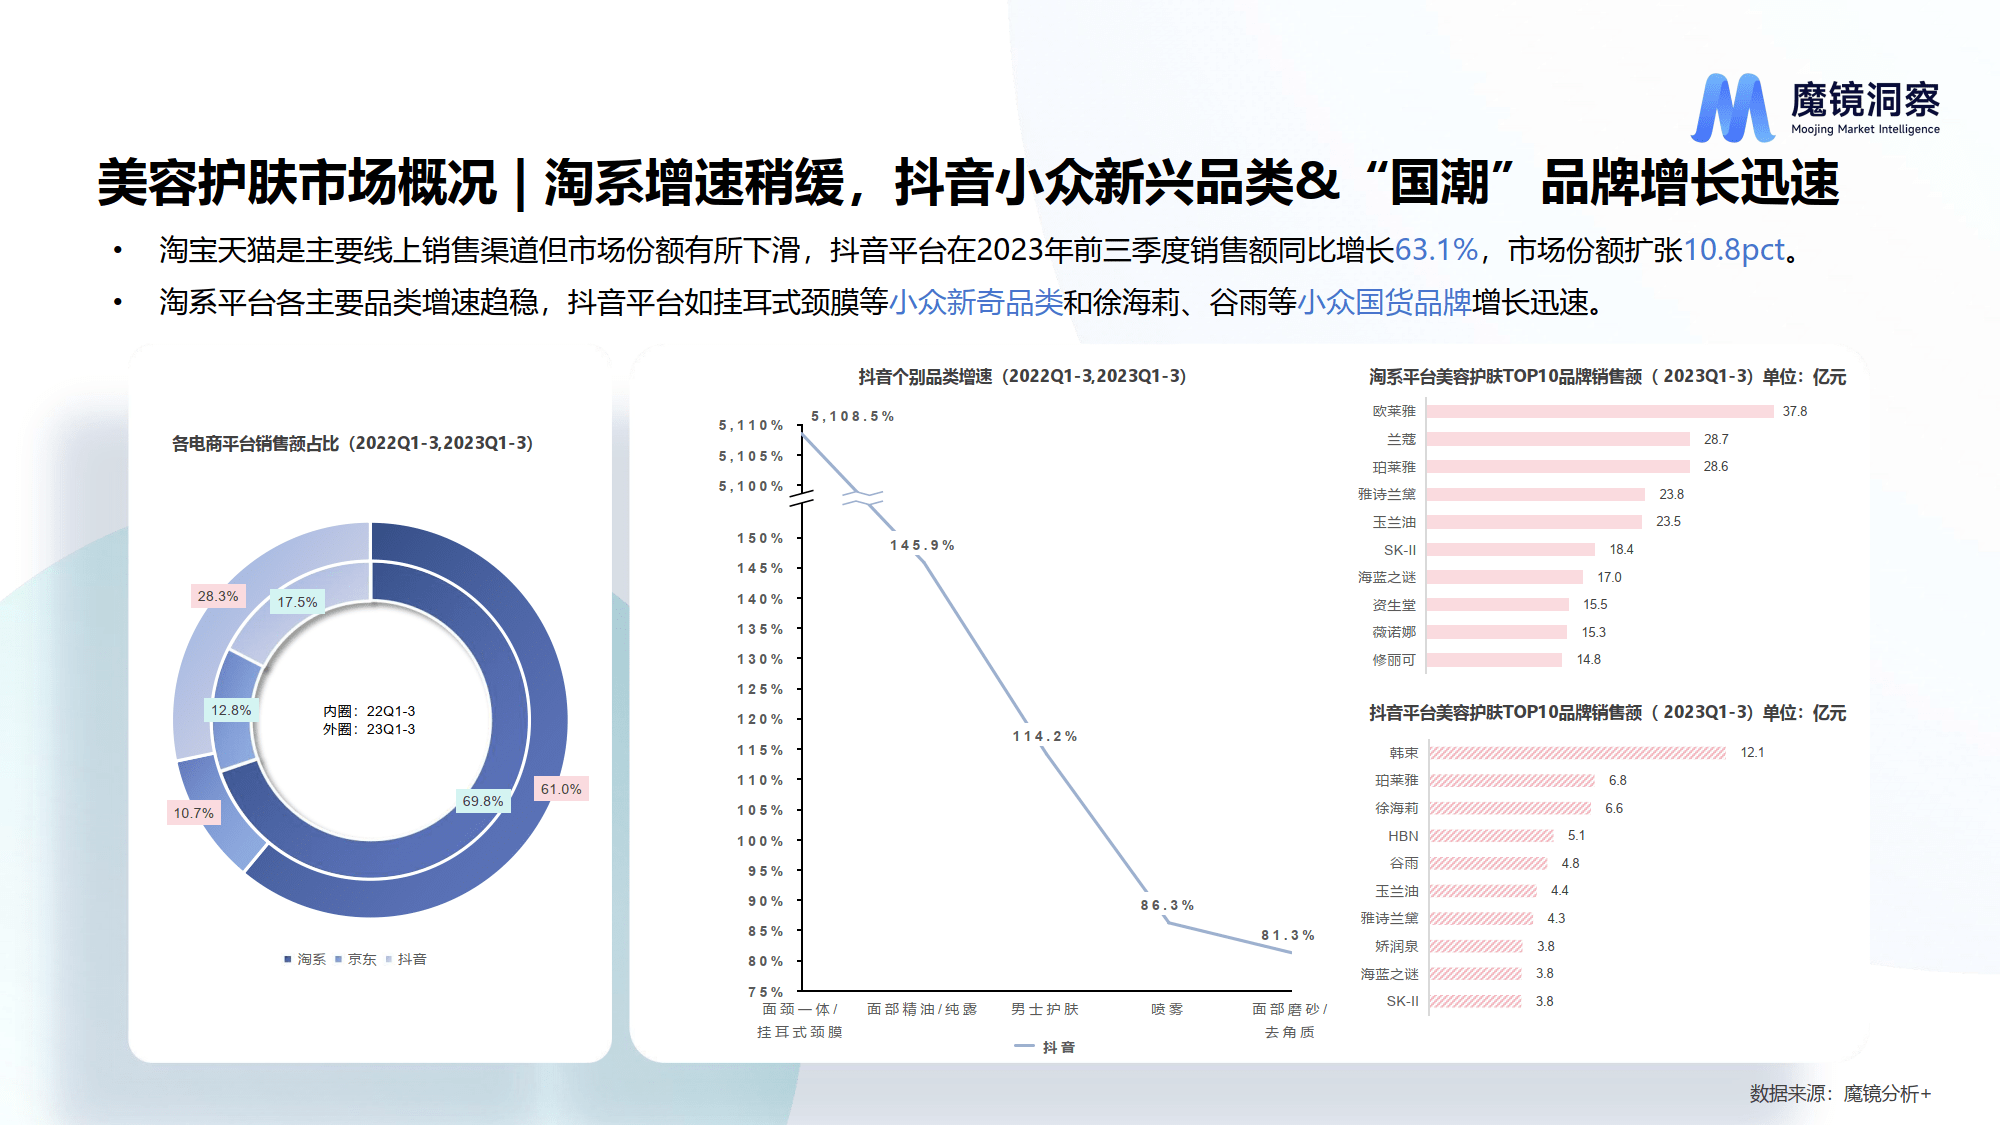This screenshot has width=2000, height=1125.
Task: Click the 去角质 axis label
Action: tap(1290, 1032)
